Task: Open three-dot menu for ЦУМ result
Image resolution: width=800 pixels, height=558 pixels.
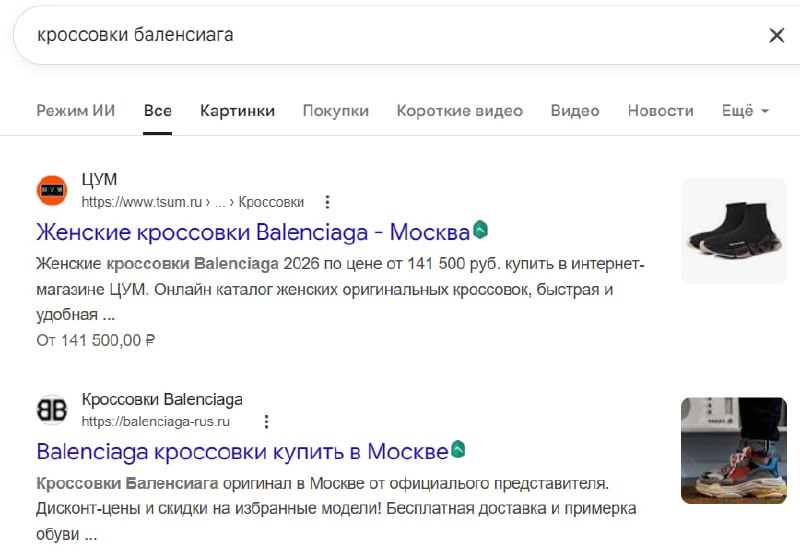Action: (x=327, y=202)
